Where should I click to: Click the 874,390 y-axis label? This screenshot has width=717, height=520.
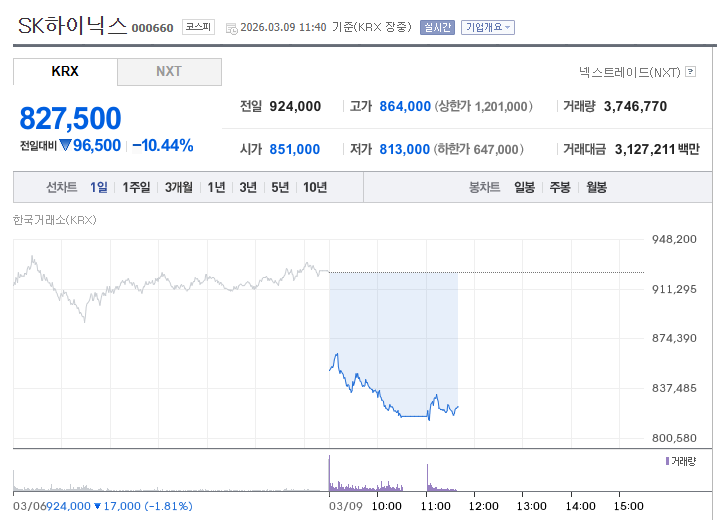pos(674,338)
